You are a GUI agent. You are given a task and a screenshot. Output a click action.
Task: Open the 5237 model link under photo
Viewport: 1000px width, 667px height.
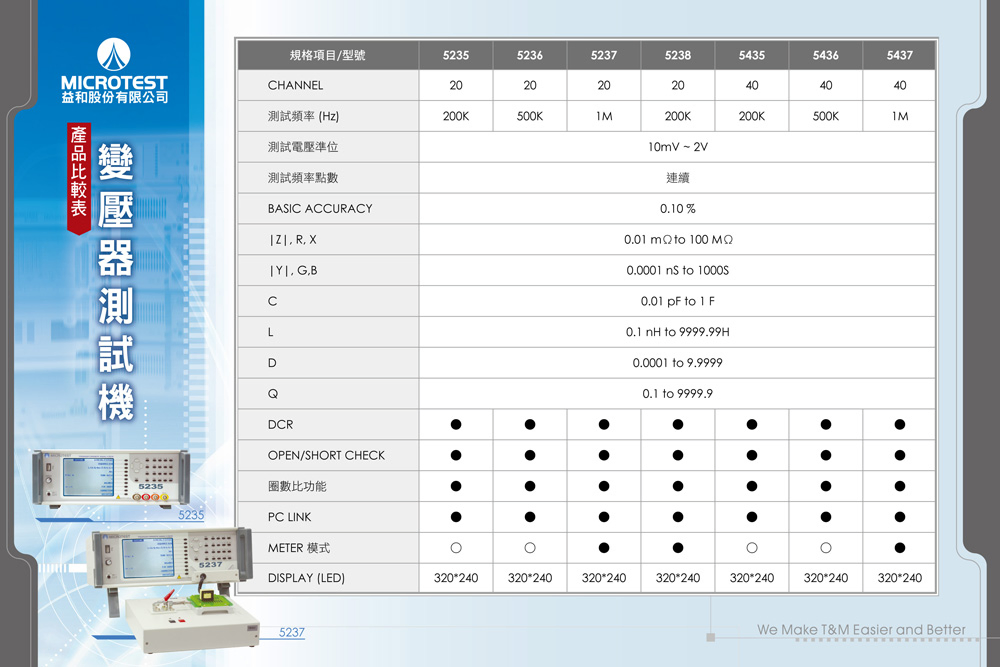click(291, 633)
